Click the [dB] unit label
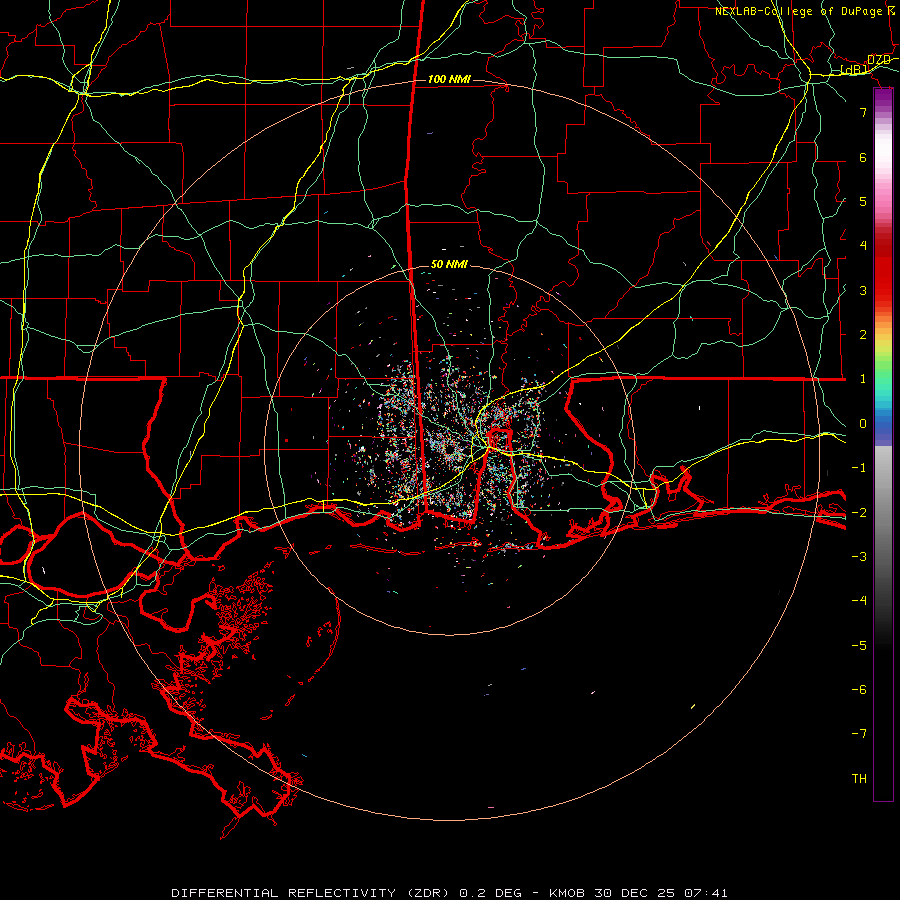Image resolution: width=900 pixels, height=900 pixels. click(x=854, y=70)
